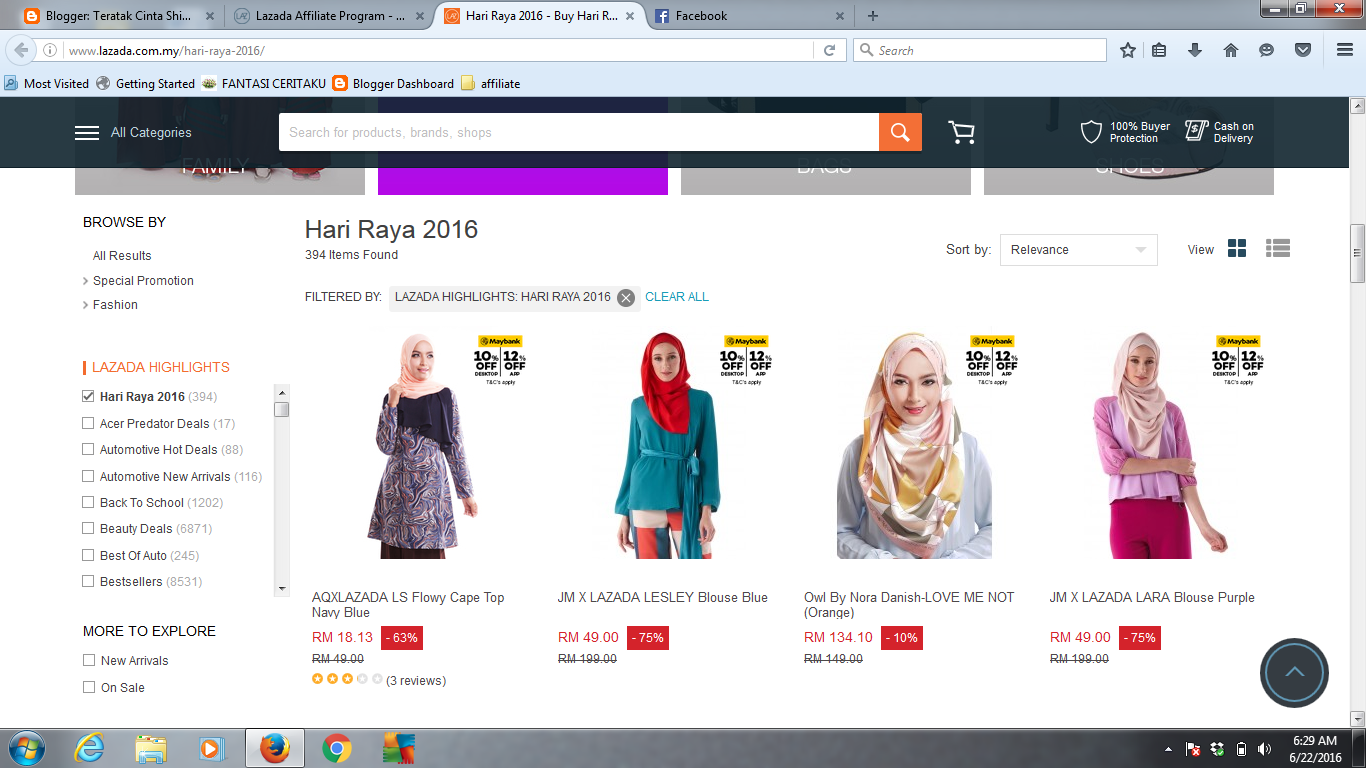
Task: Click the red hijab teal blouse product image
Action: [x=668, y=445]
